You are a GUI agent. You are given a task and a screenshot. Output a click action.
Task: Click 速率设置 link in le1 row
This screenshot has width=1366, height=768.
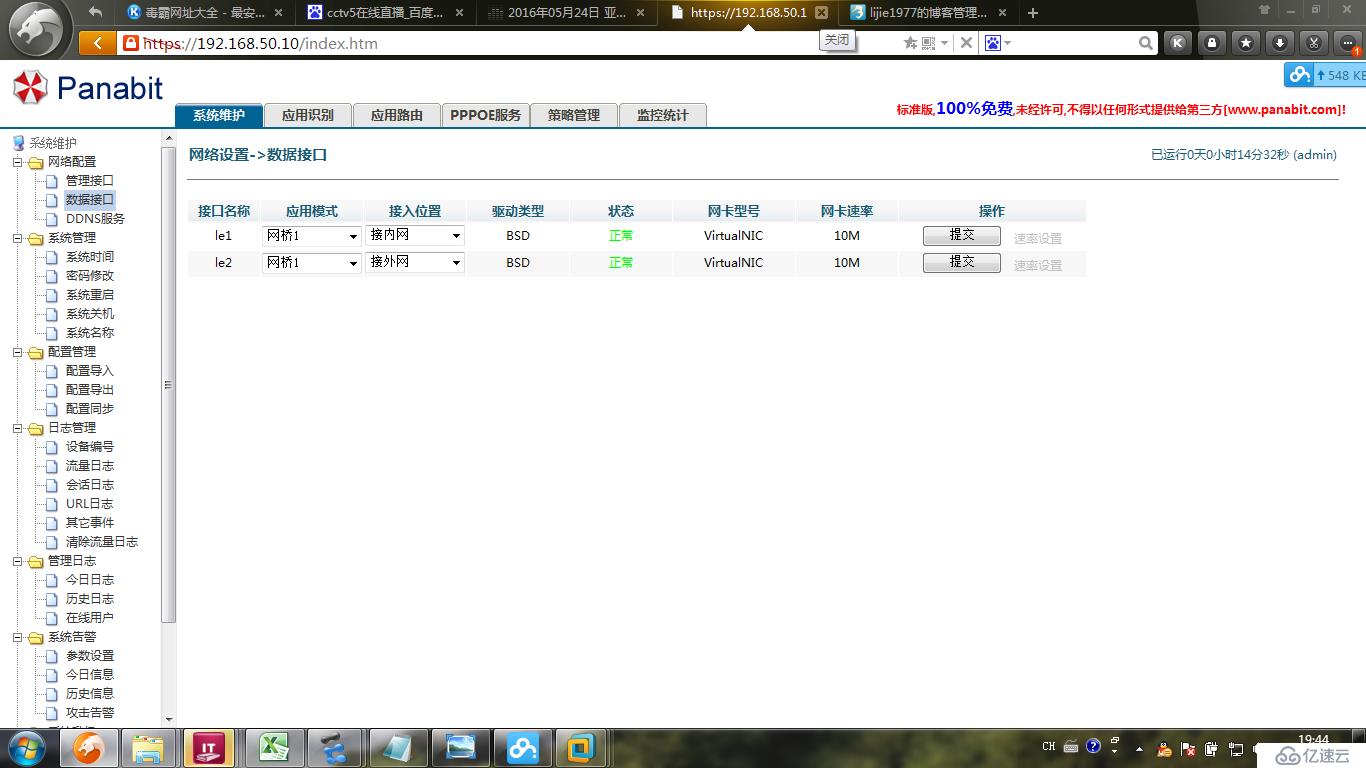click(x=1038, y=238)
